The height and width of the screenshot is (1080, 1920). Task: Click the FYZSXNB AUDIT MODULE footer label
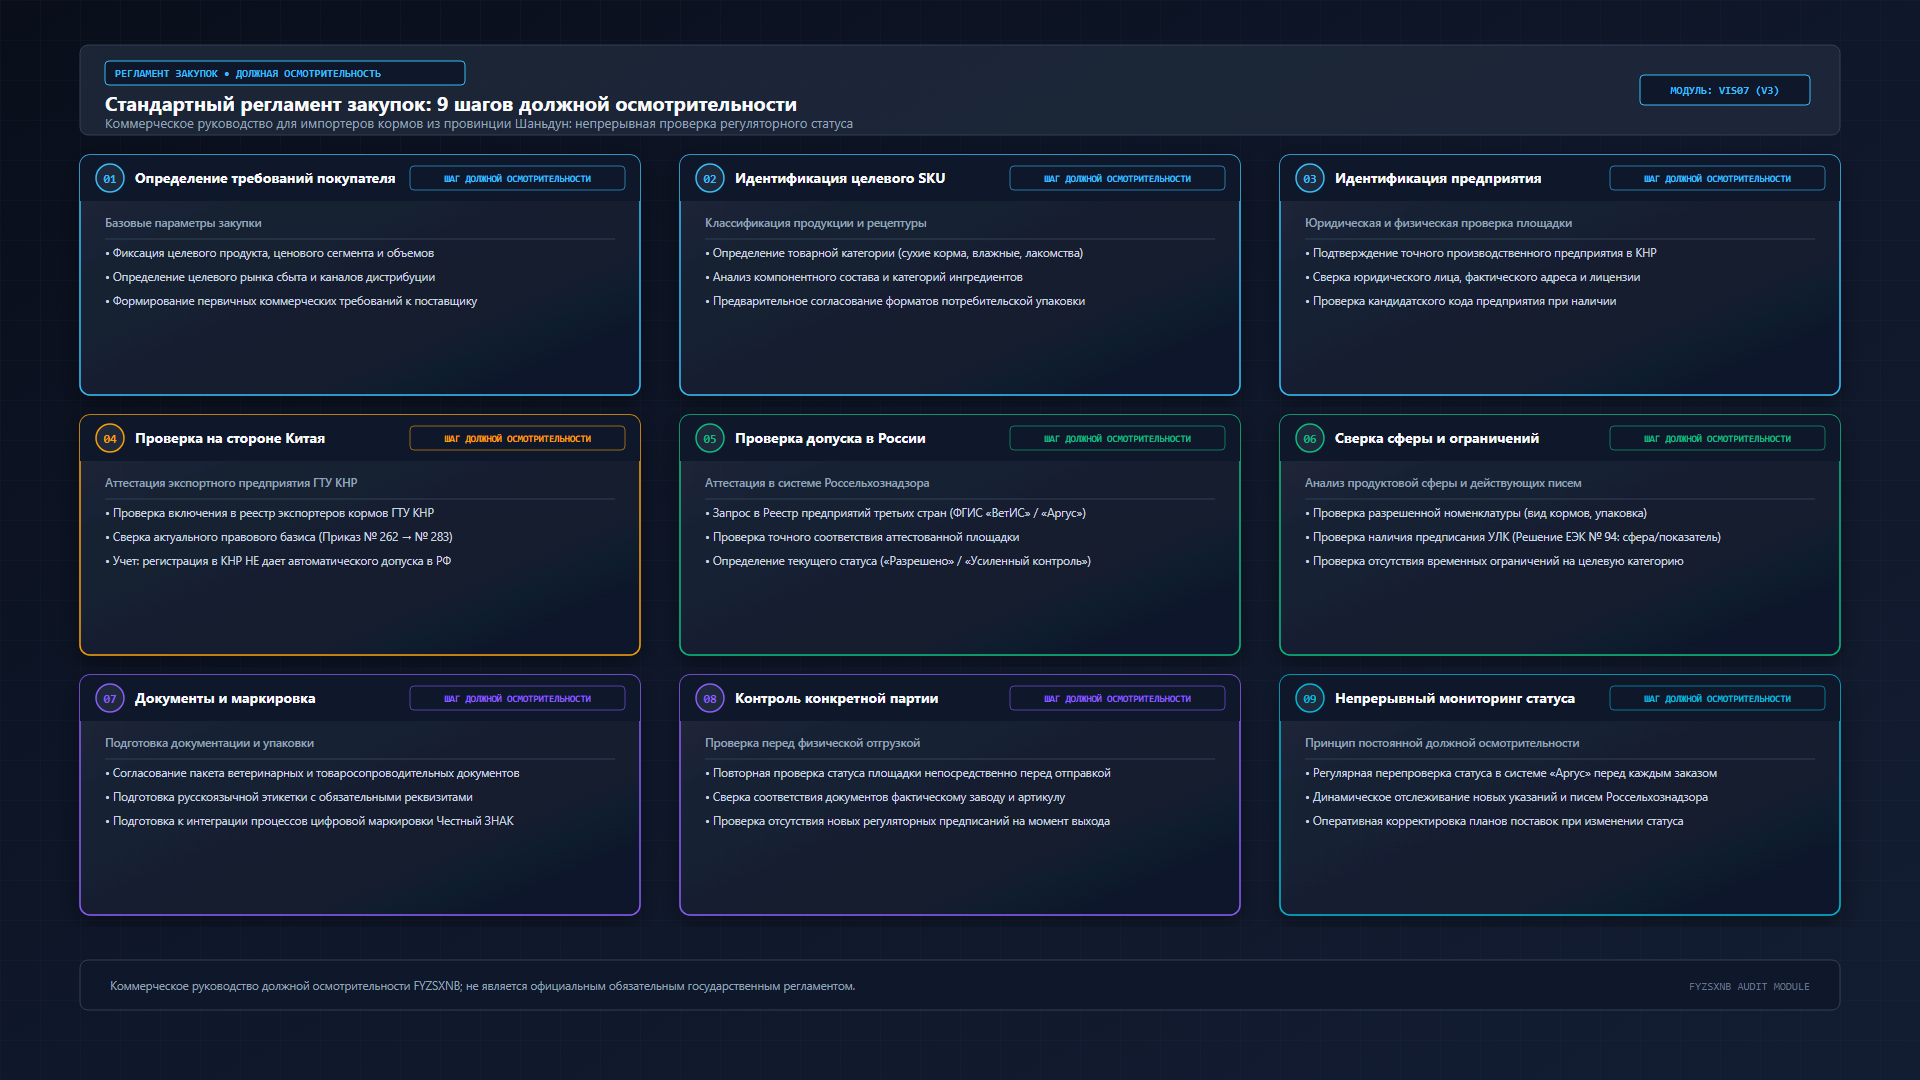(x=1749, y=987)
